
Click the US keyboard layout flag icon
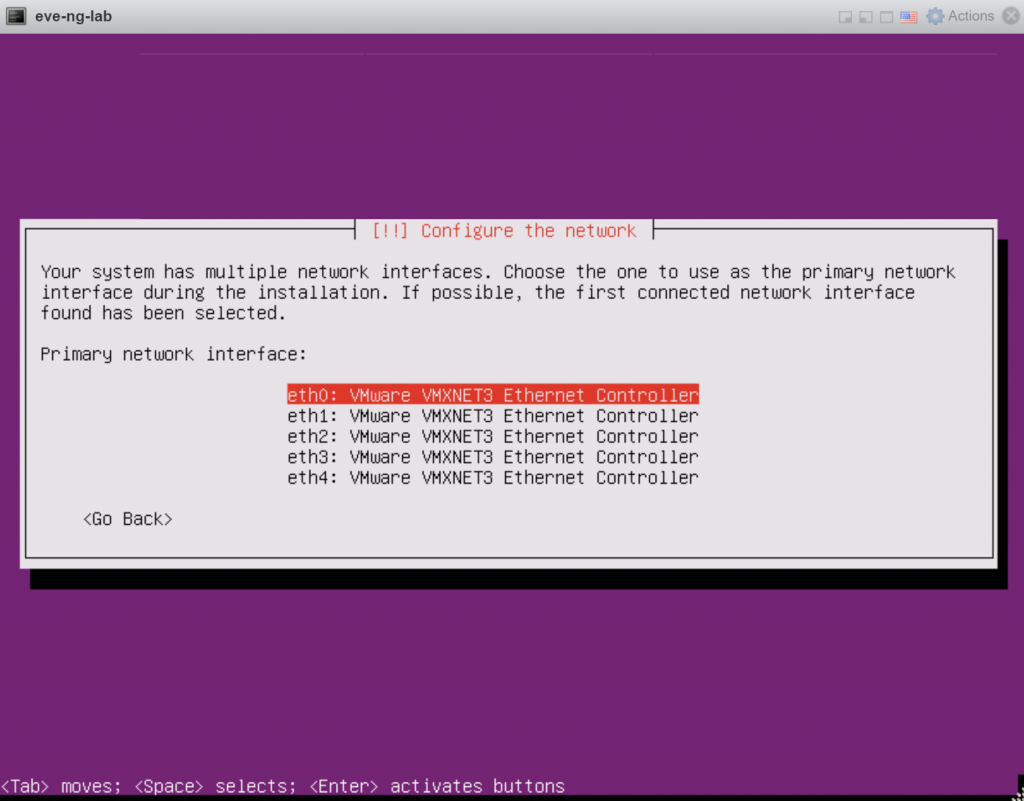coord(908,16)
